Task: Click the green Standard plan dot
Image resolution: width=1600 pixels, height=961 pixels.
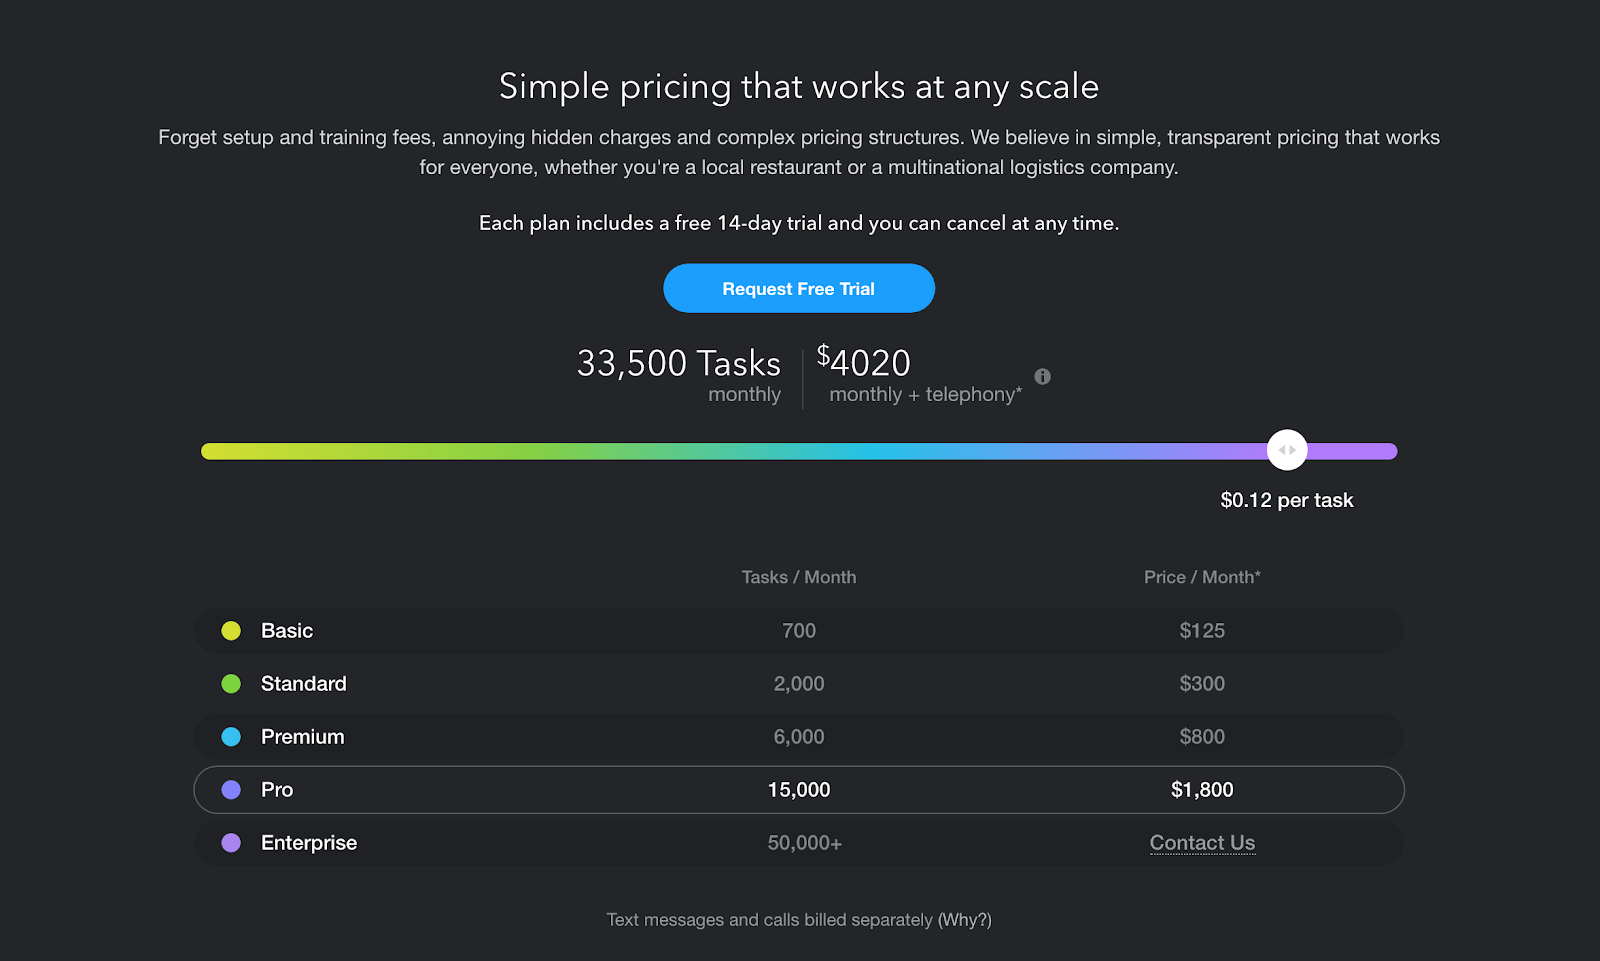Action: 231,684
